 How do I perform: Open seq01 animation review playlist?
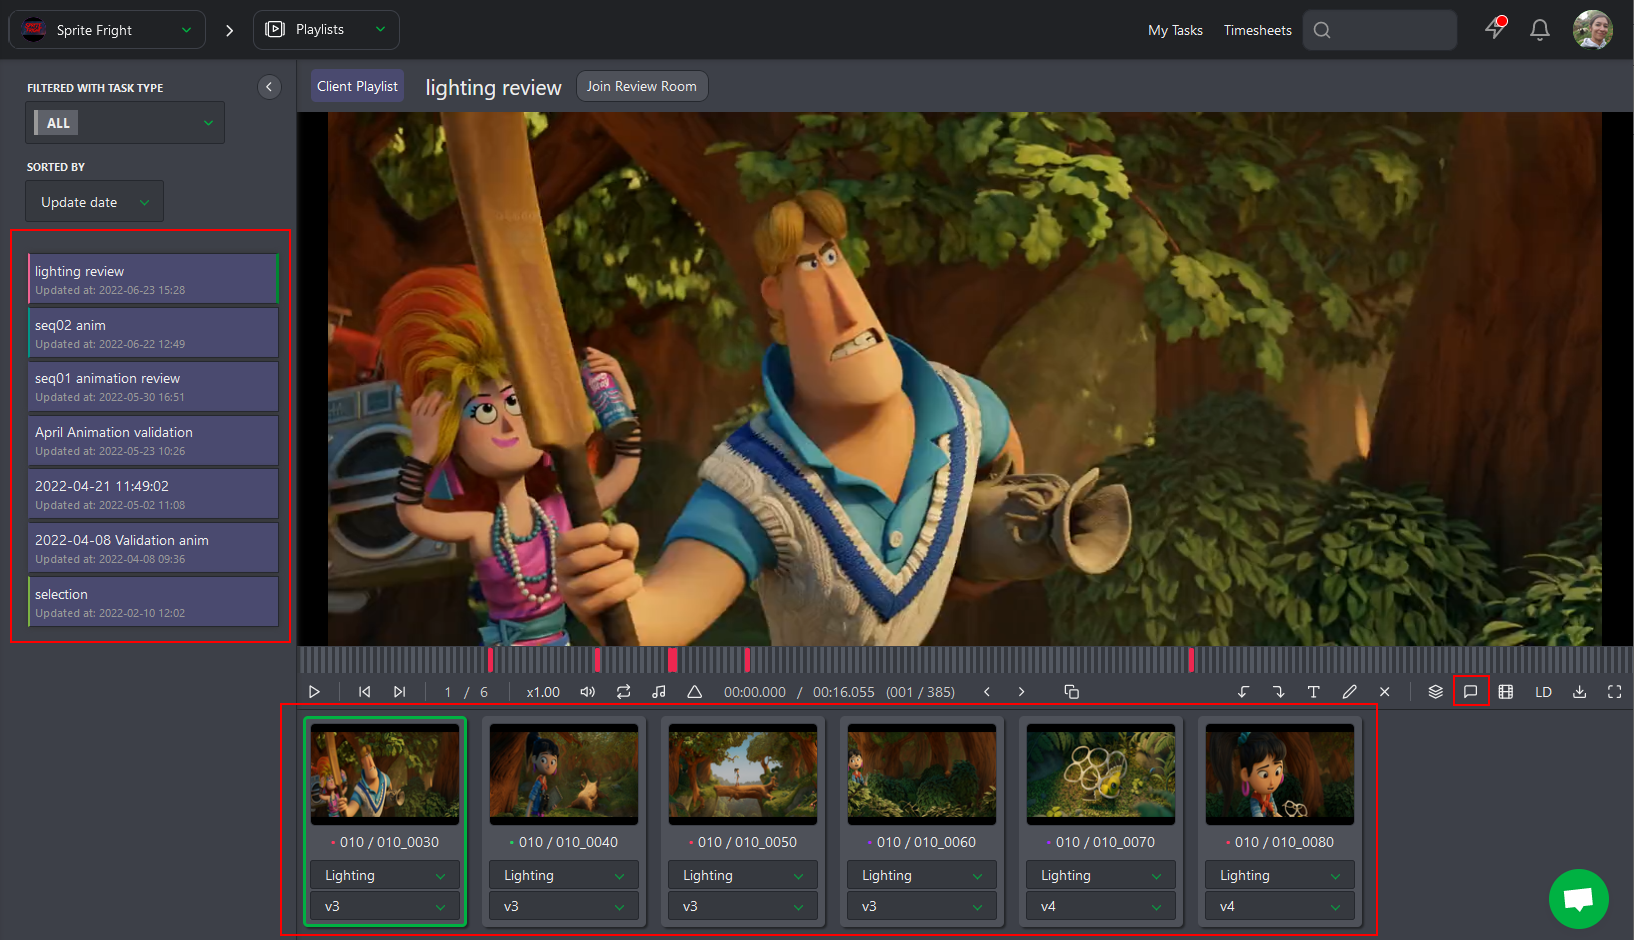tap(153, 386)
